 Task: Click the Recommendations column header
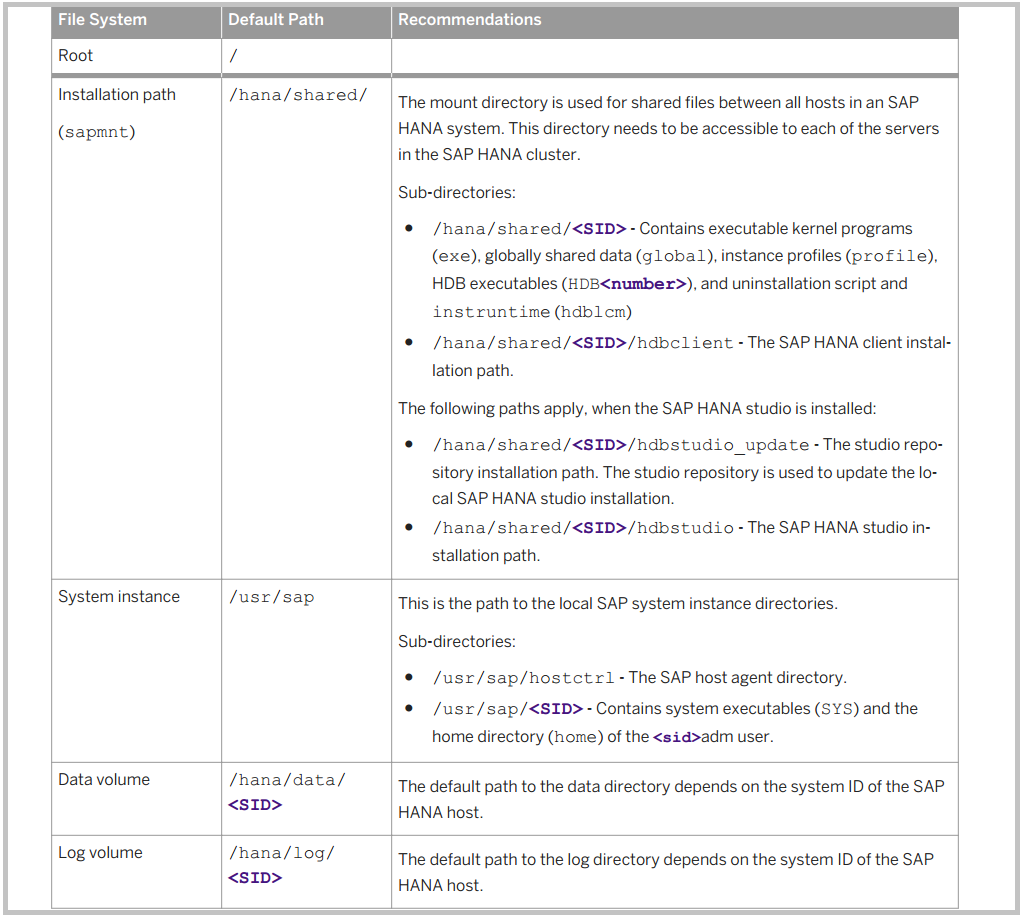(x=470, y=19)
